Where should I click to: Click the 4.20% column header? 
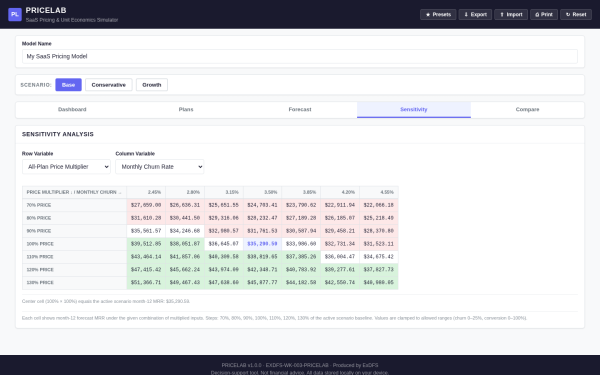click(340, 192)
